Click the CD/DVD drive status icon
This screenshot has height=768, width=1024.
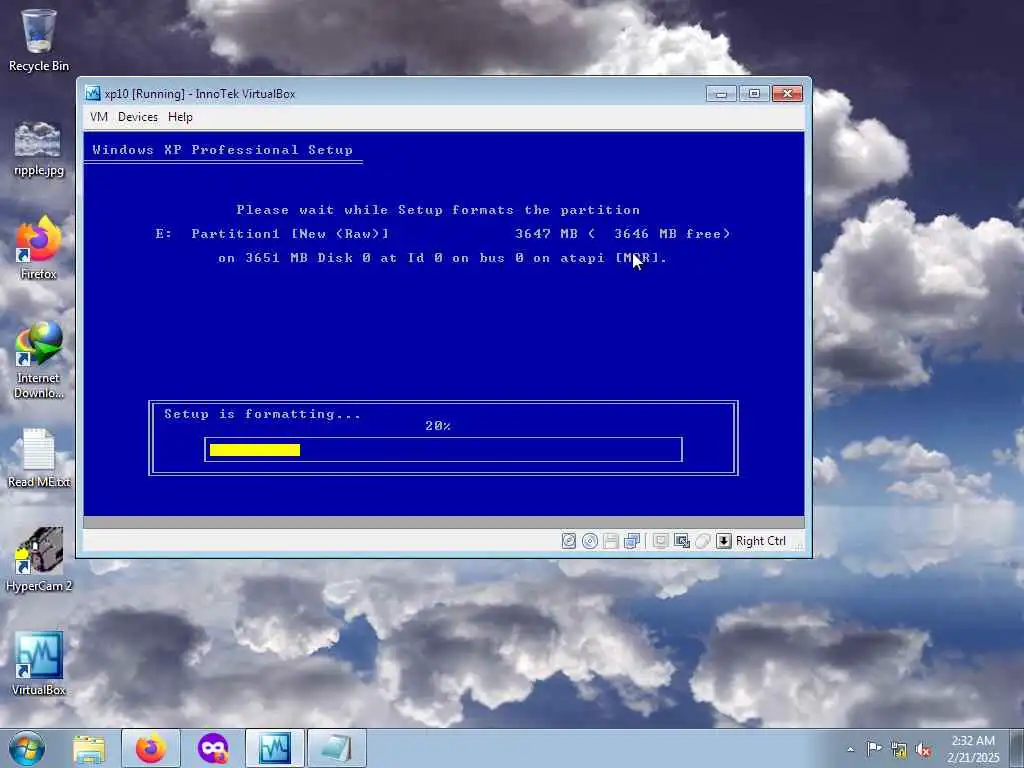pos(590,541)
